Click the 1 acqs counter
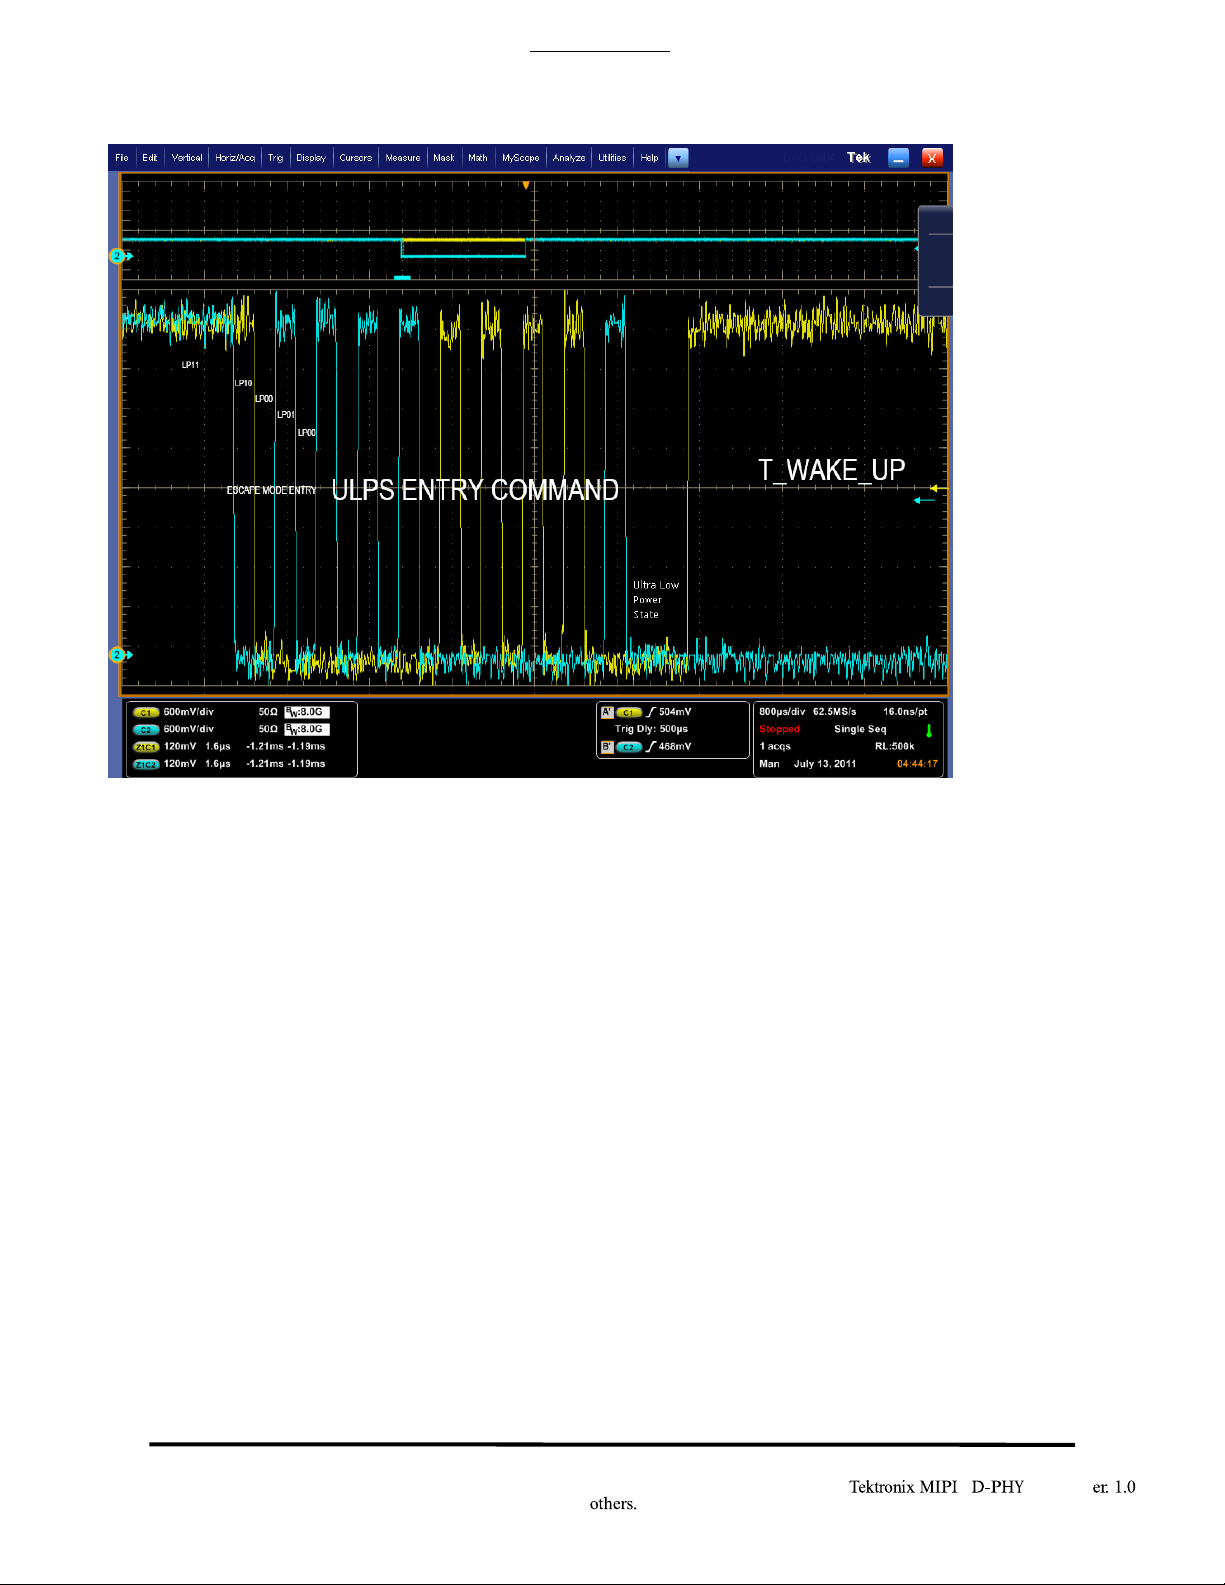The image size is (1225, 1585). click(775, 746)
